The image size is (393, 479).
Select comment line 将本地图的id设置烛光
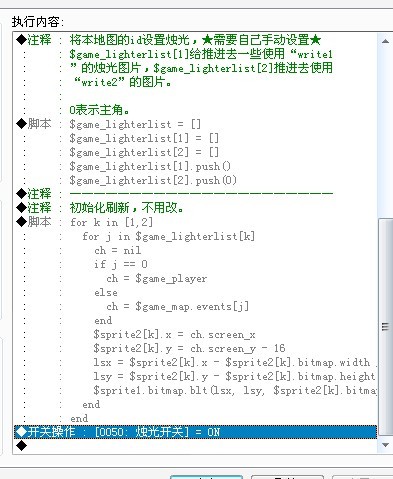click(x=196, y=40)
